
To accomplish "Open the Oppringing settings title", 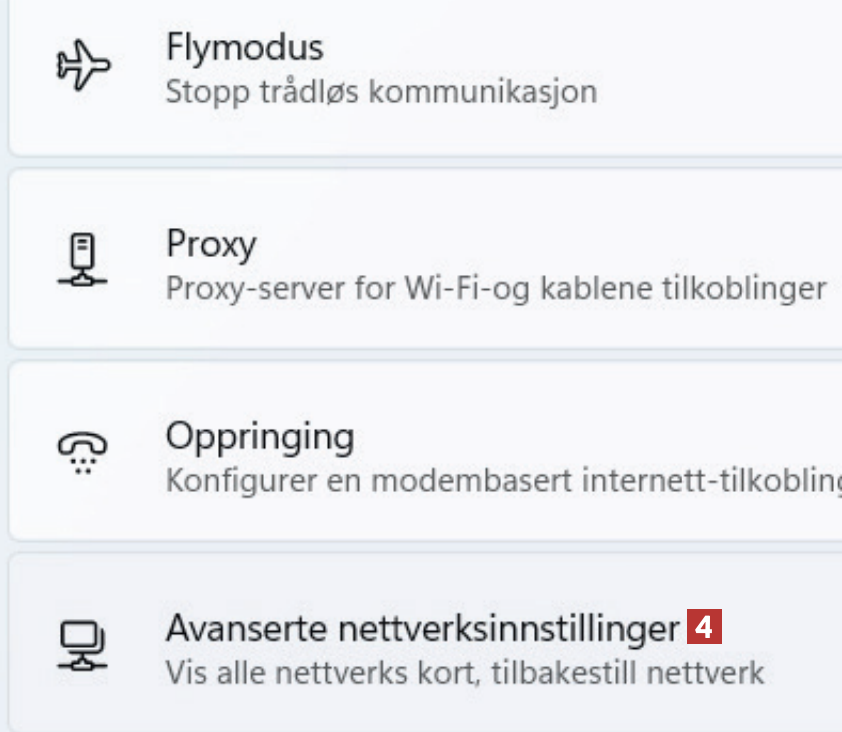I will (260, 437).
